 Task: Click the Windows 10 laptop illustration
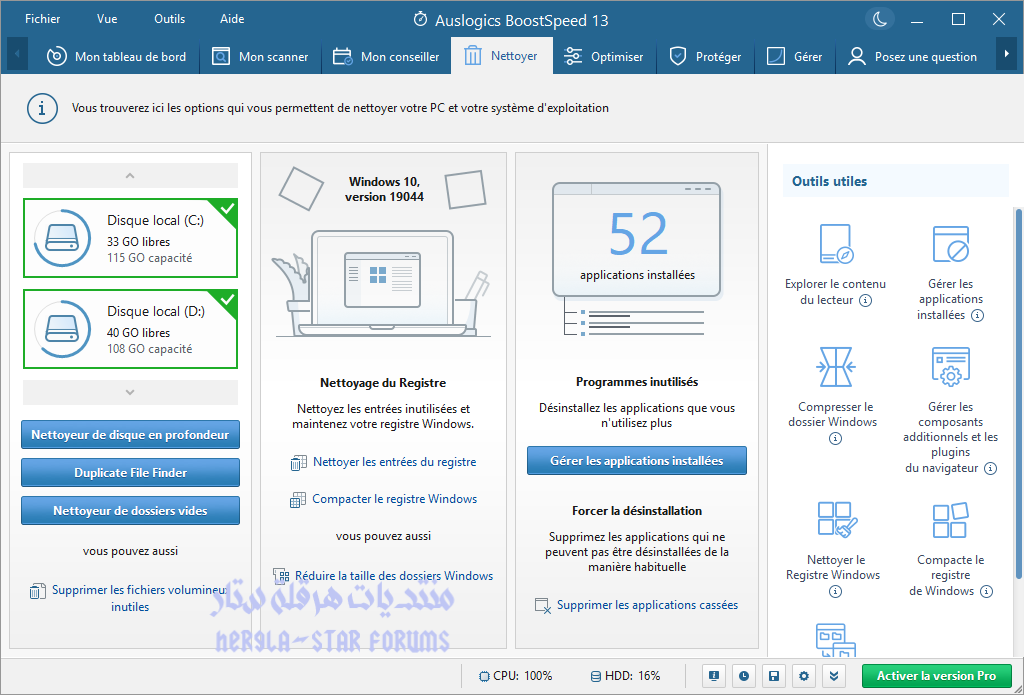tap(382, 282)
